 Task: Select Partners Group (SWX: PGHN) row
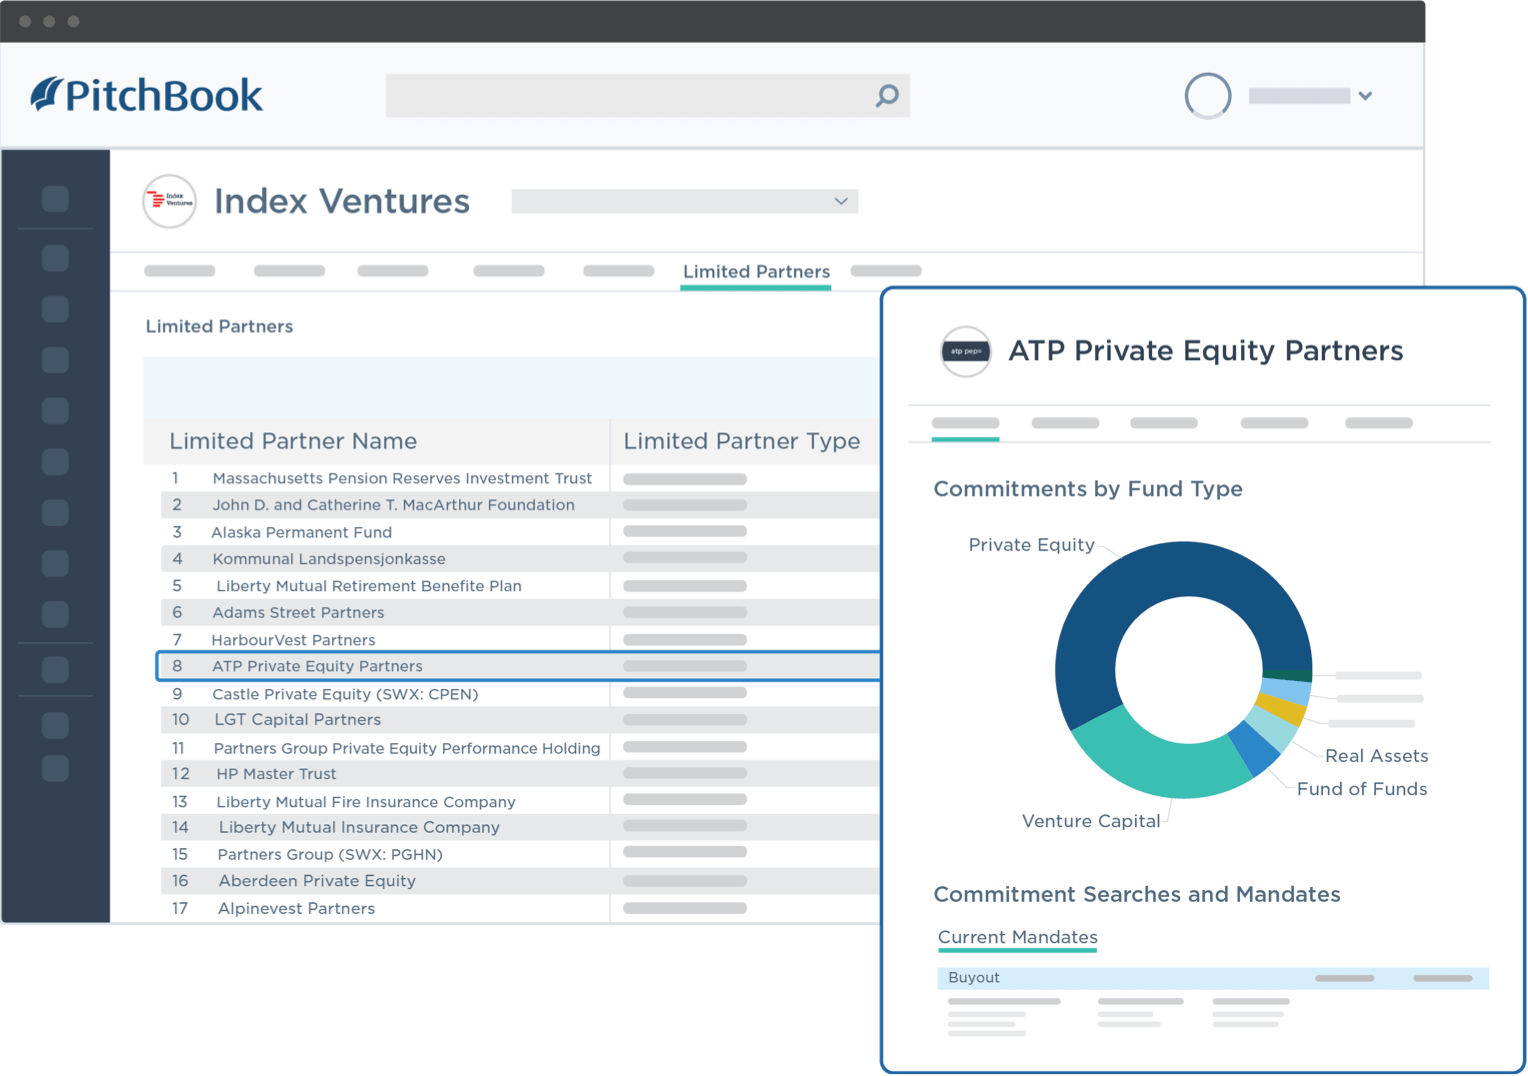click(520, 854)
